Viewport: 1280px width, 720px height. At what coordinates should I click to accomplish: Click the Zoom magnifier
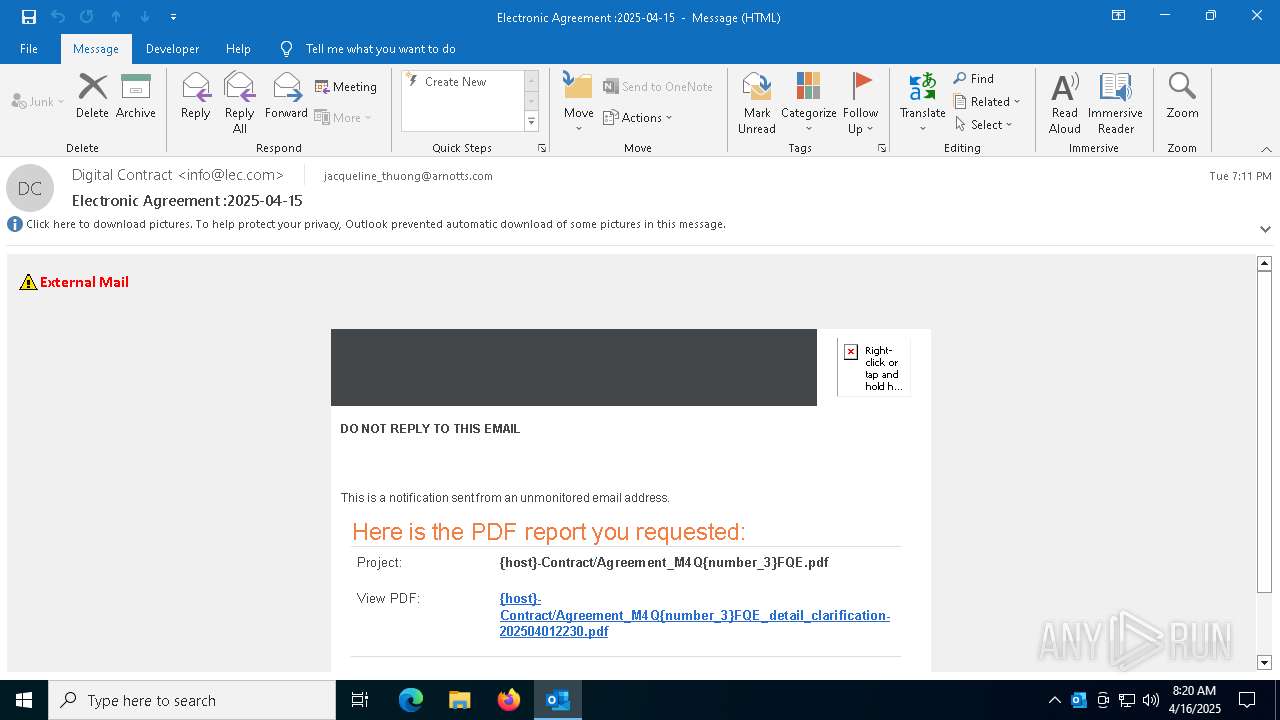point(1182,96)
